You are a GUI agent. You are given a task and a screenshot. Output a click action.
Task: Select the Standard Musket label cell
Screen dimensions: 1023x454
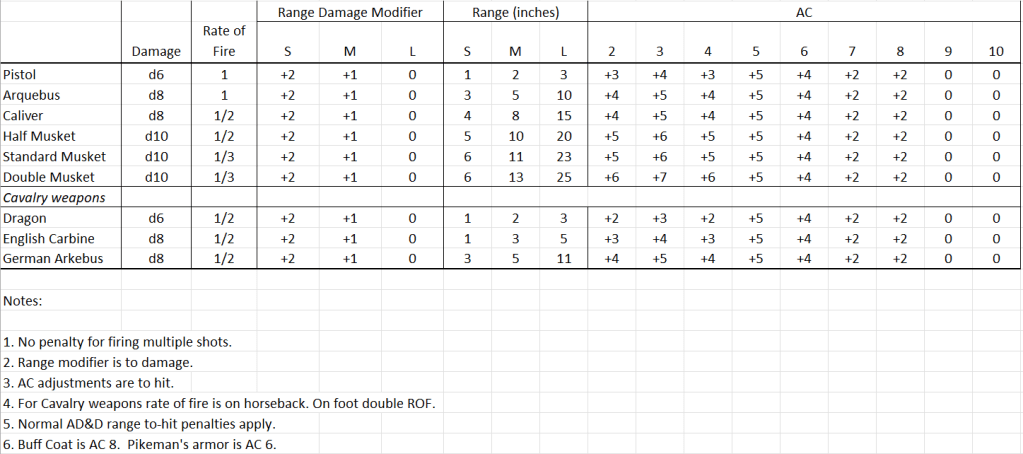(x=50, y=157)
